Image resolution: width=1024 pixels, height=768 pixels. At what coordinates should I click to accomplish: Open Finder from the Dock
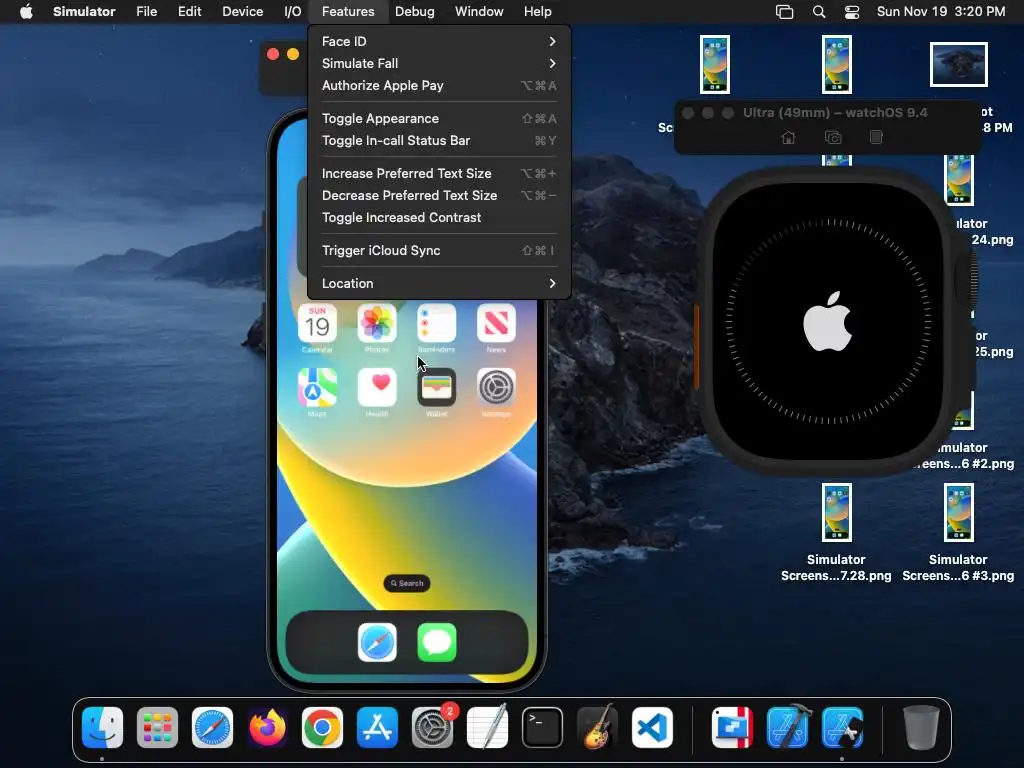click(x=103, y=727)
